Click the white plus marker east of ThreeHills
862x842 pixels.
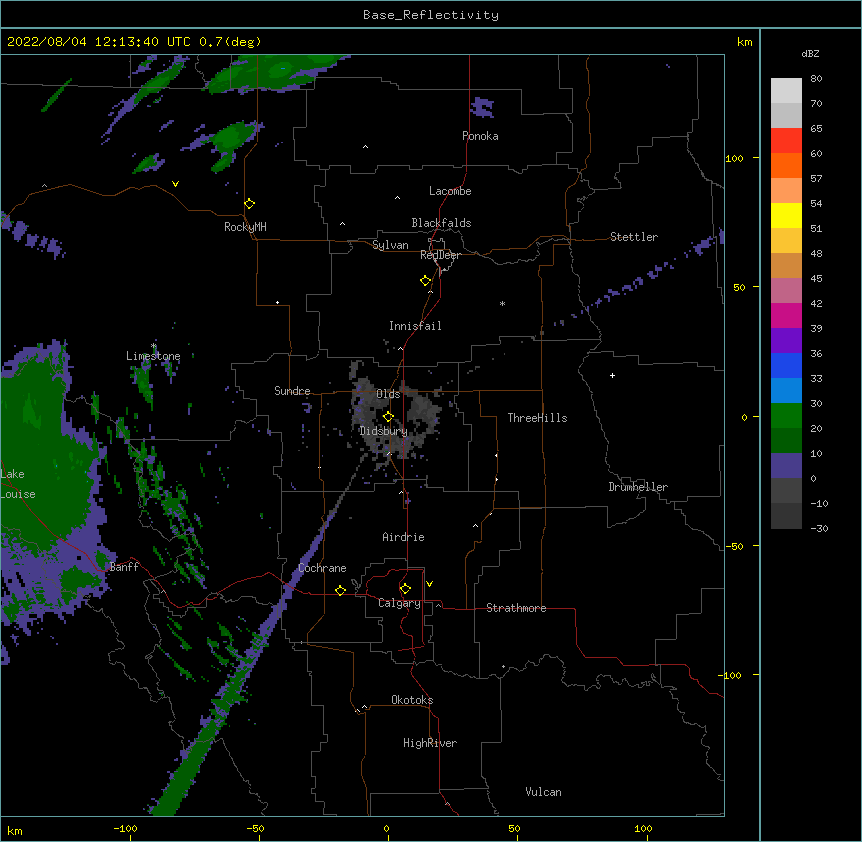[x=612, y=375]
